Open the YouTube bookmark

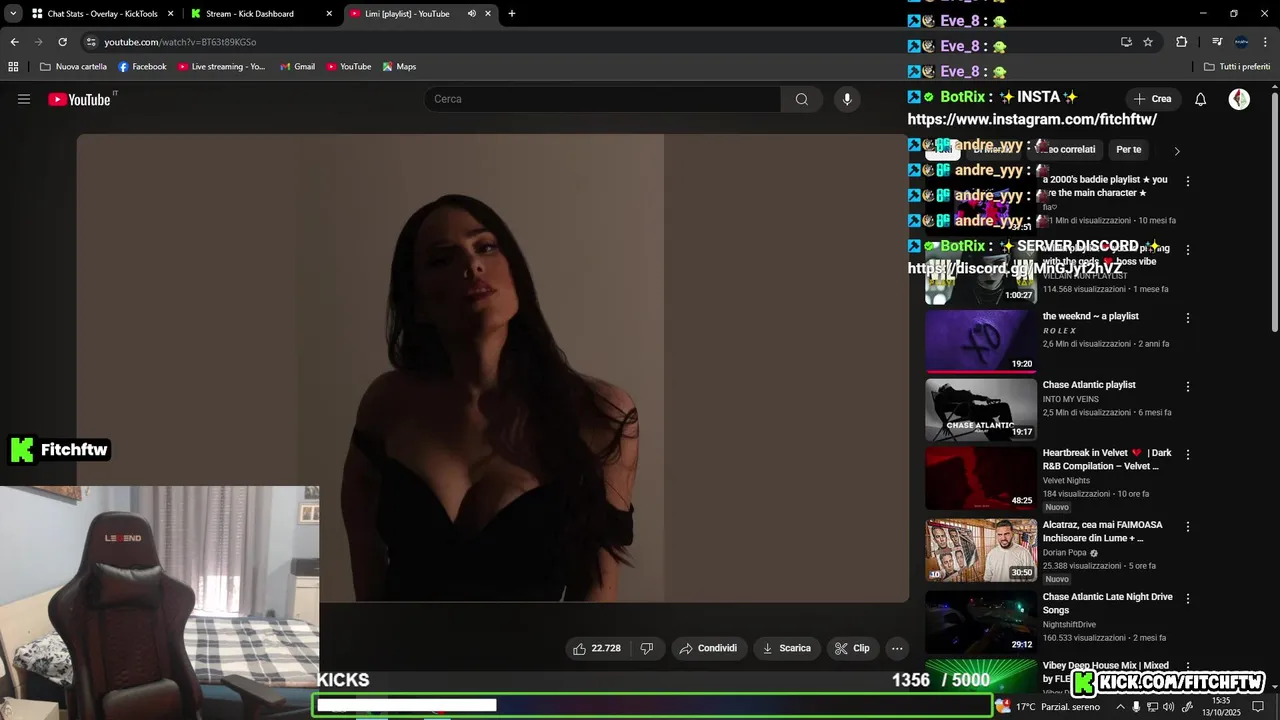tap(348, 67)
